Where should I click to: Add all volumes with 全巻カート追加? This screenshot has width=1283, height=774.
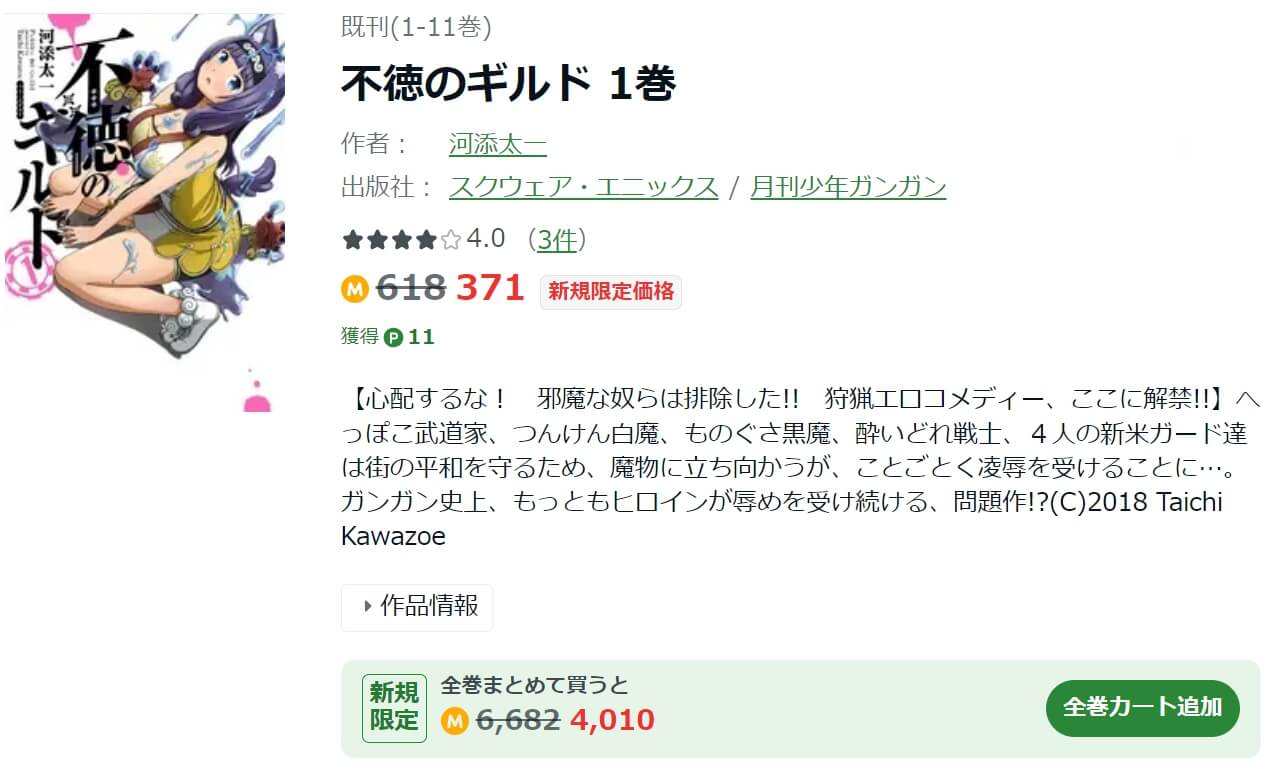click(1143, 708)
